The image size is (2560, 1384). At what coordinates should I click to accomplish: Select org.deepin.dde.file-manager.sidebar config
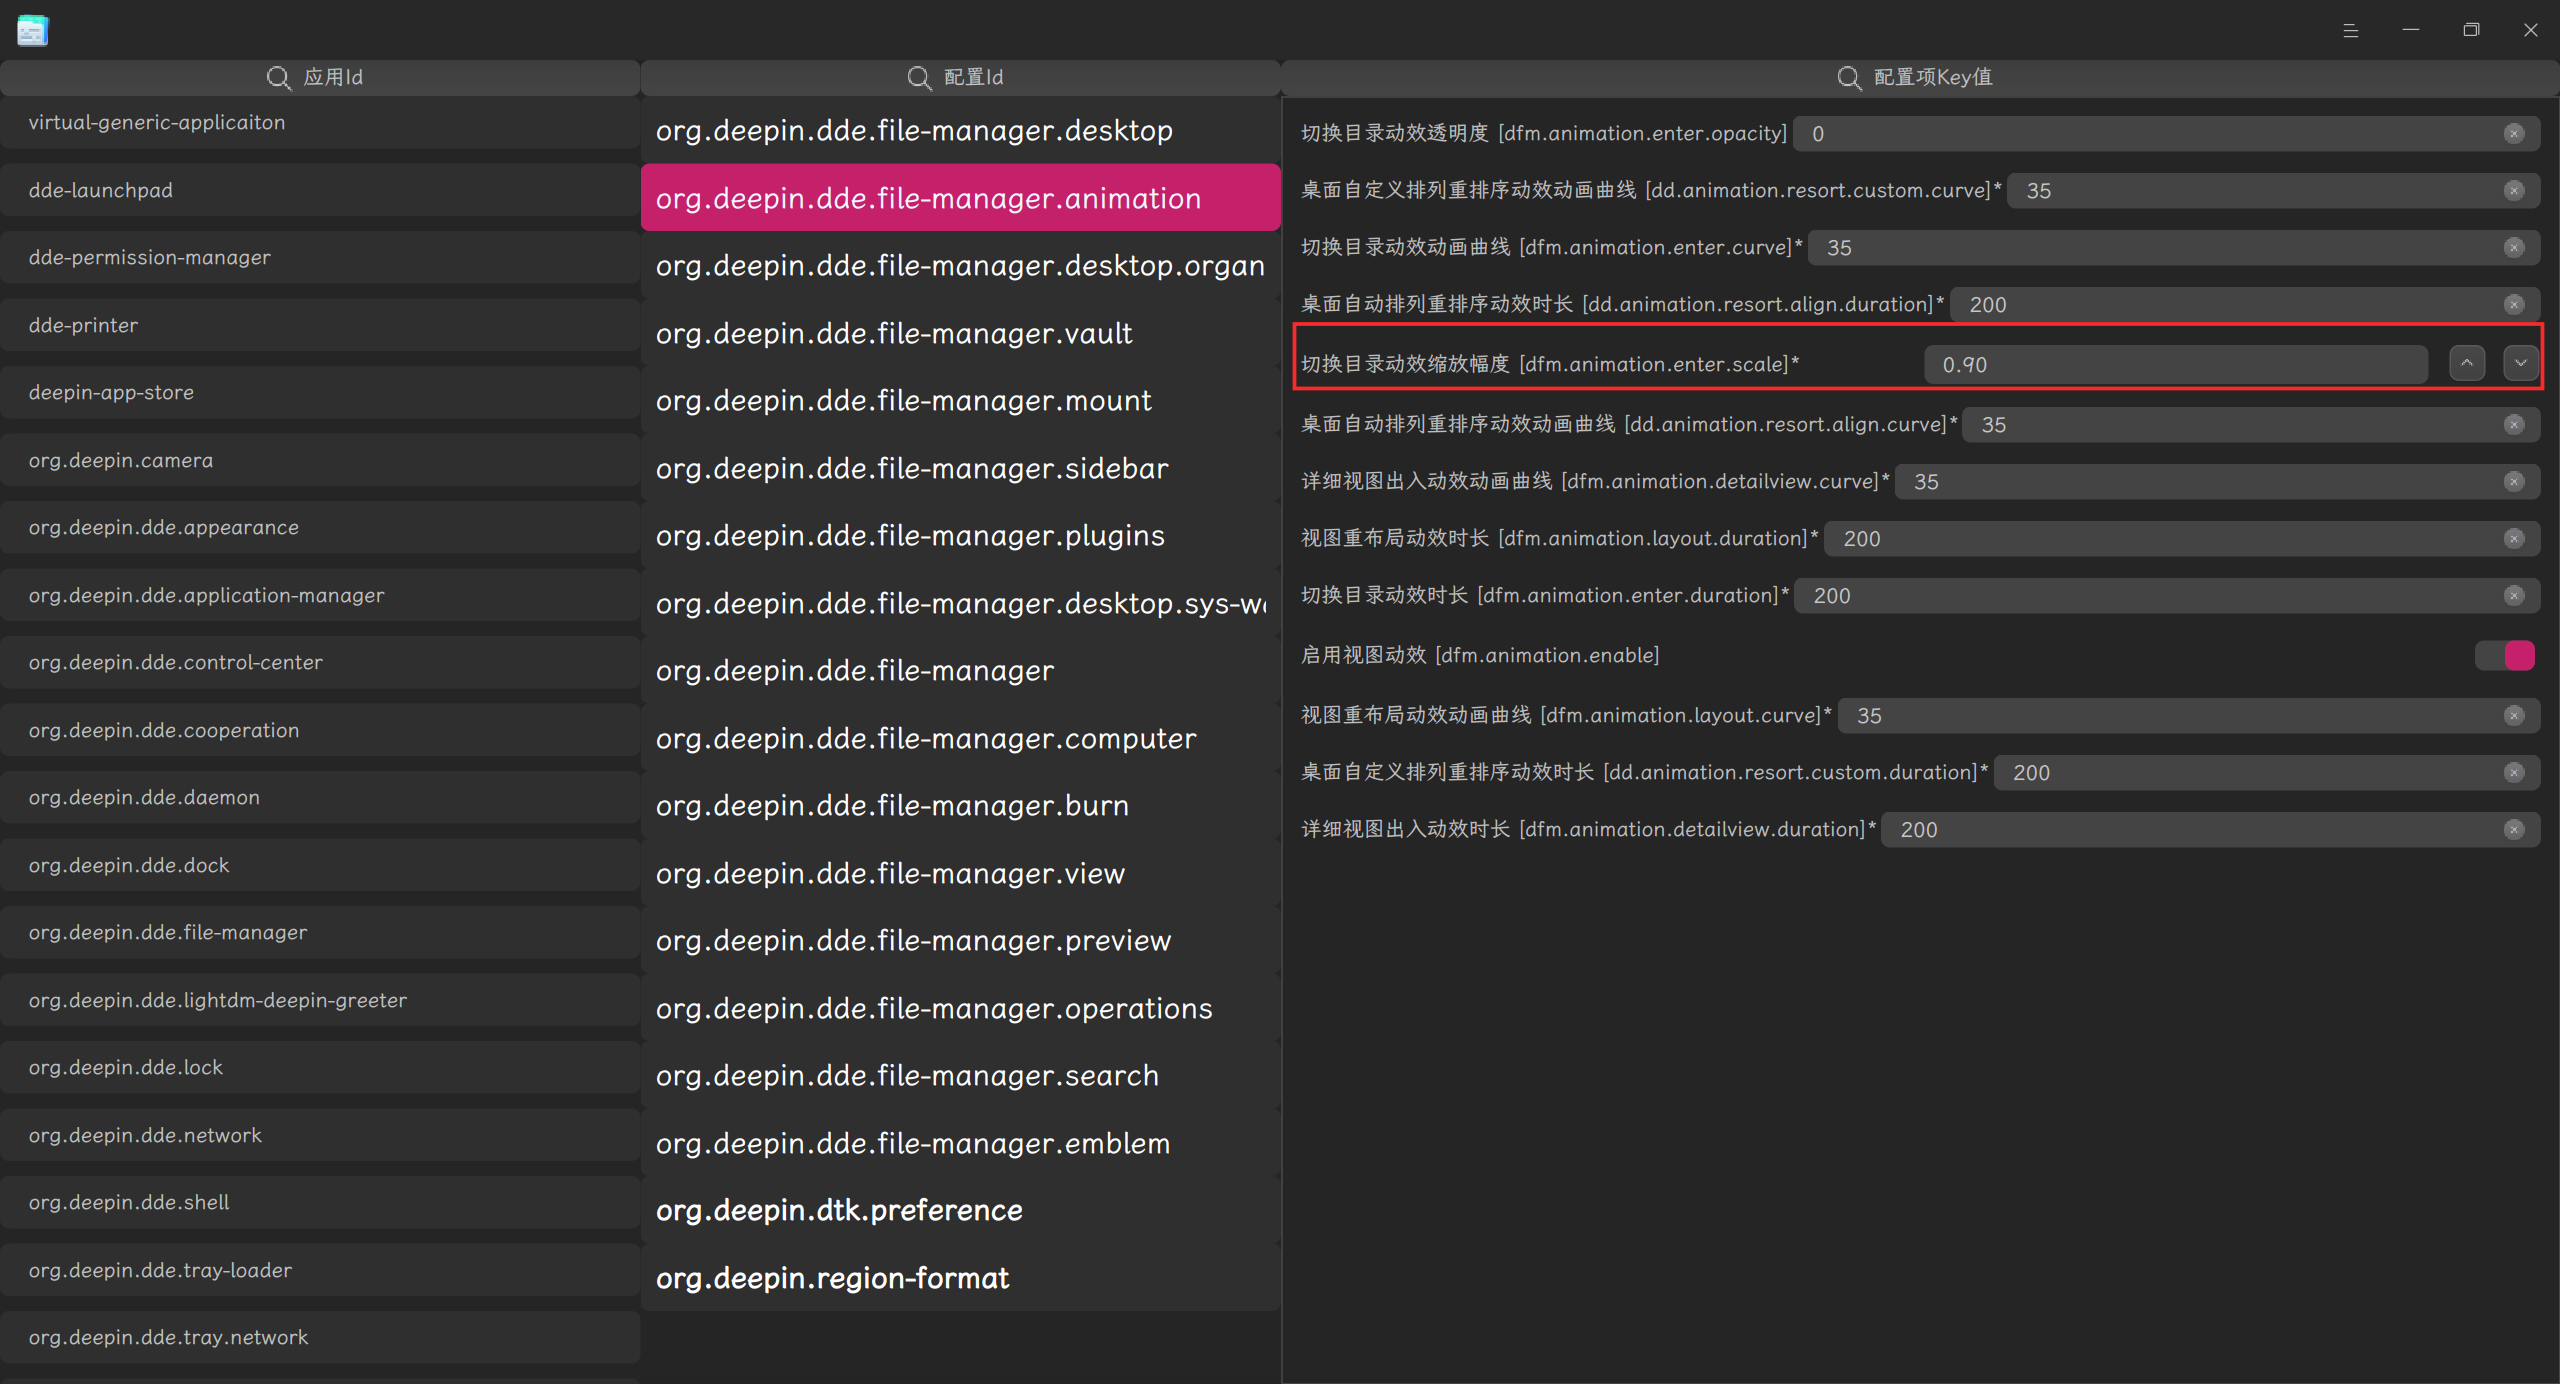960,469
